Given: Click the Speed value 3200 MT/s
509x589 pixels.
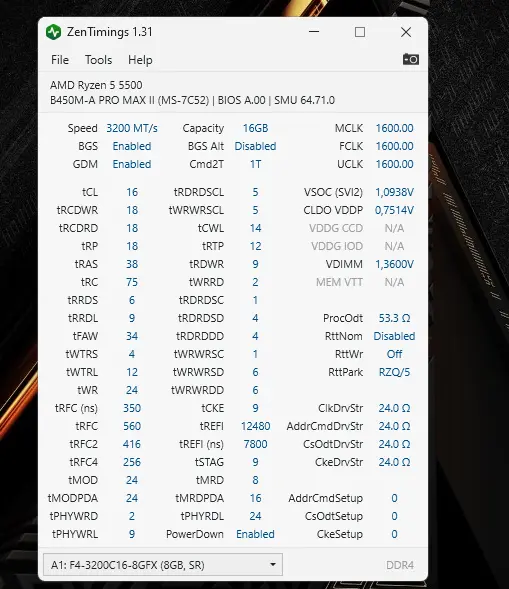Looking at the screenshot, I should pyautogui.click(x=132, y=128).
